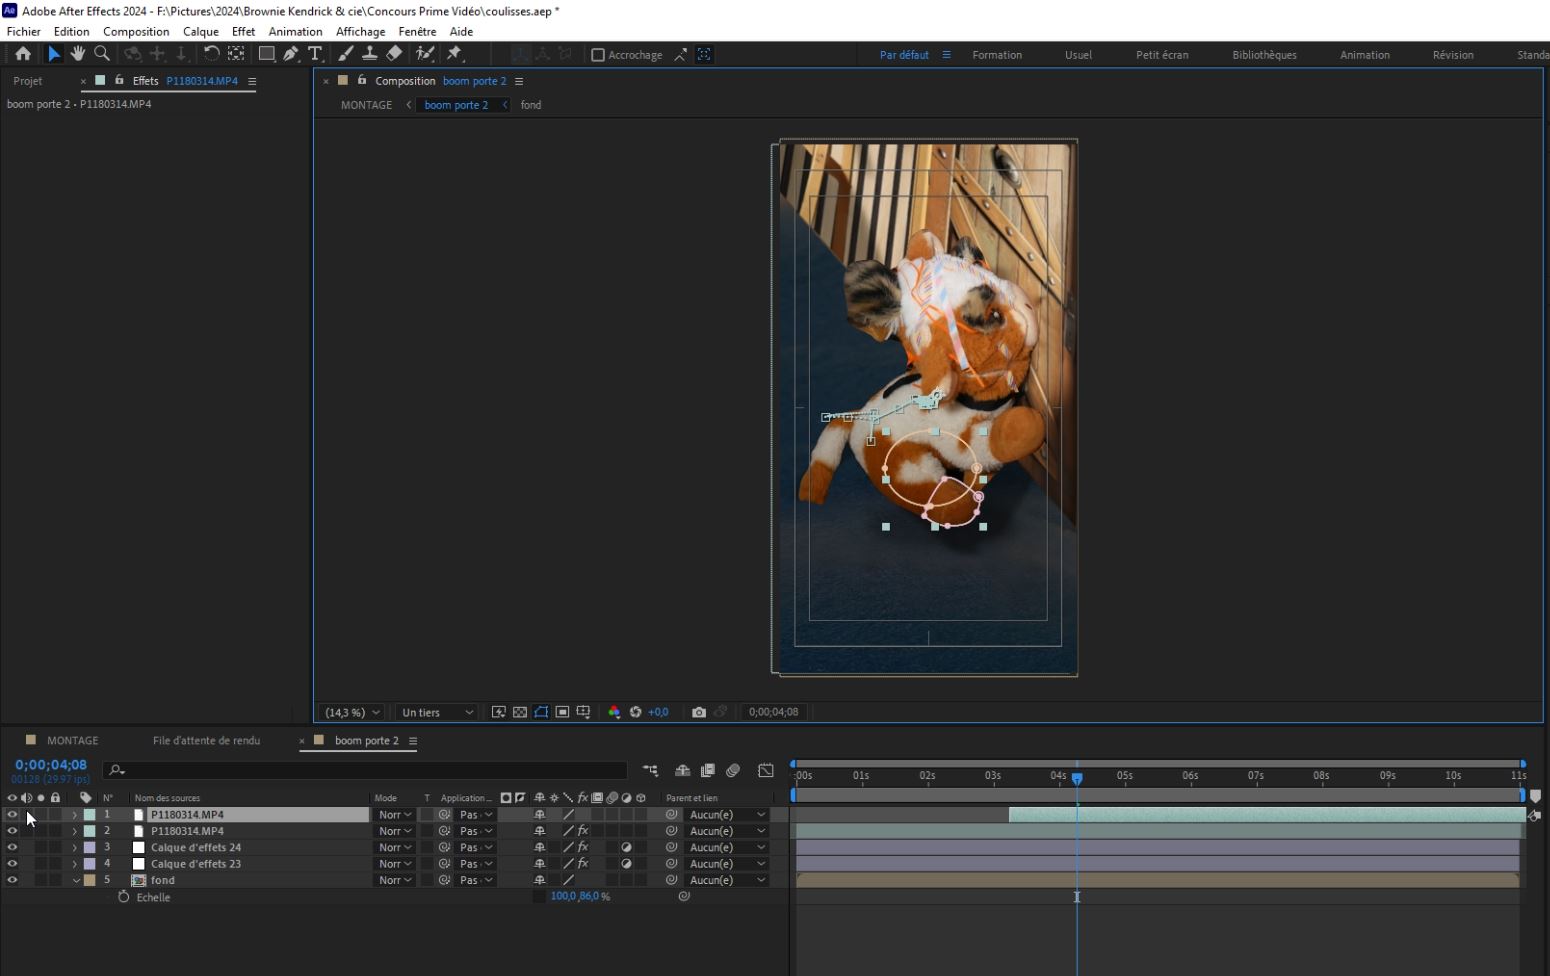This screenshot has width=1550, height=976.
Task: Click the Home icon in toolbar
Action: [22, 54]
